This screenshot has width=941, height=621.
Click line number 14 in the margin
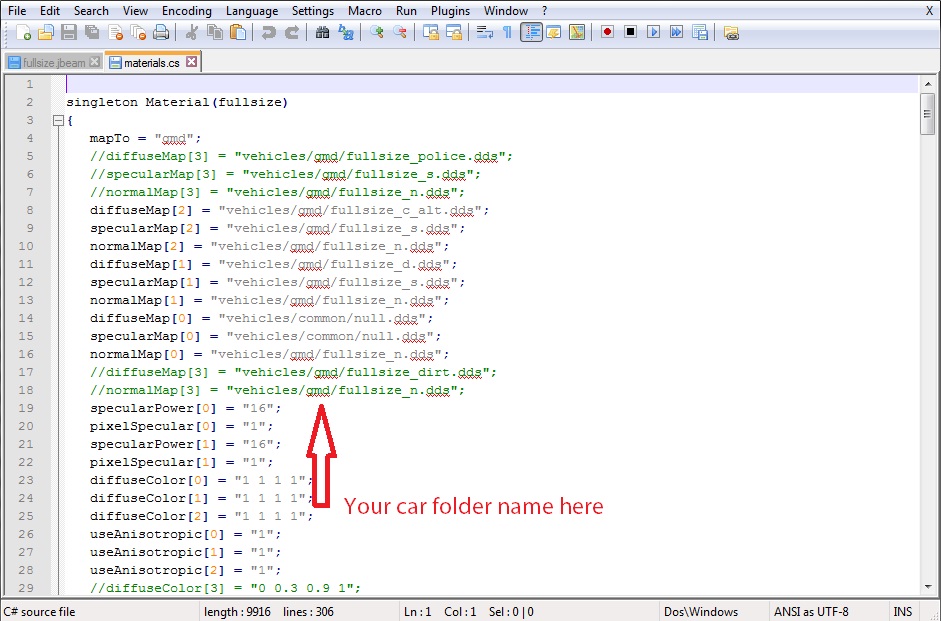[26, 318]
